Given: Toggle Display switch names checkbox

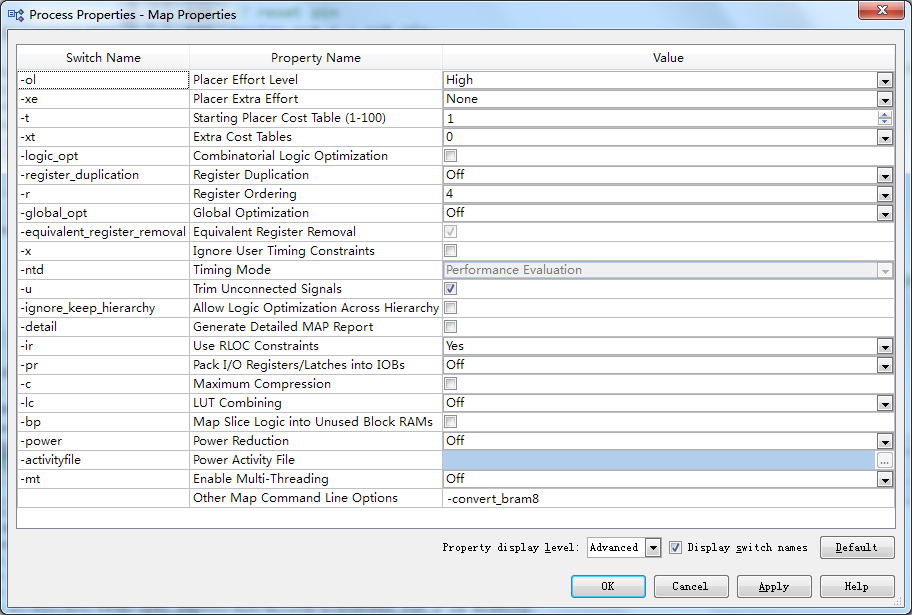Looking at the screenshot, I should pyautogui.click(x=676, y=547).
